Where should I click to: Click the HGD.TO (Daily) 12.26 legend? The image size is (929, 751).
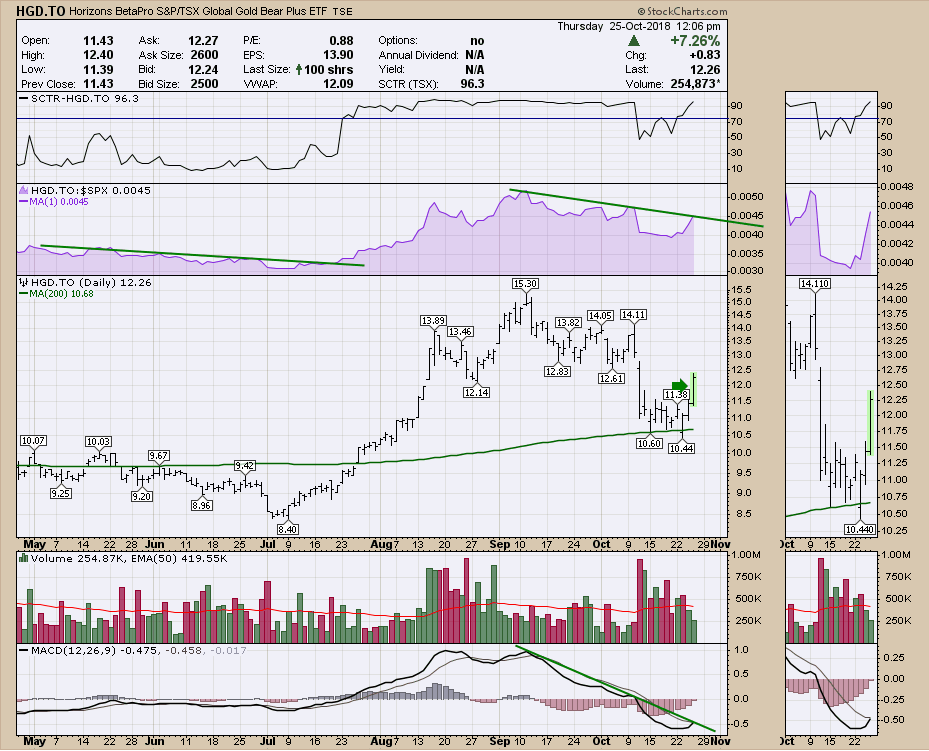coord(86,283)
